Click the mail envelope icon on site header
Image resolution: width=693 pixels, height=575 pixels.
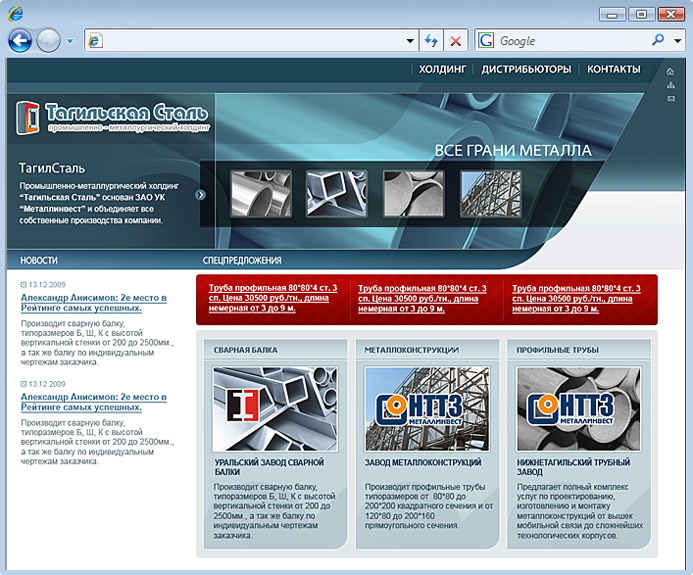tap(671, 99)
